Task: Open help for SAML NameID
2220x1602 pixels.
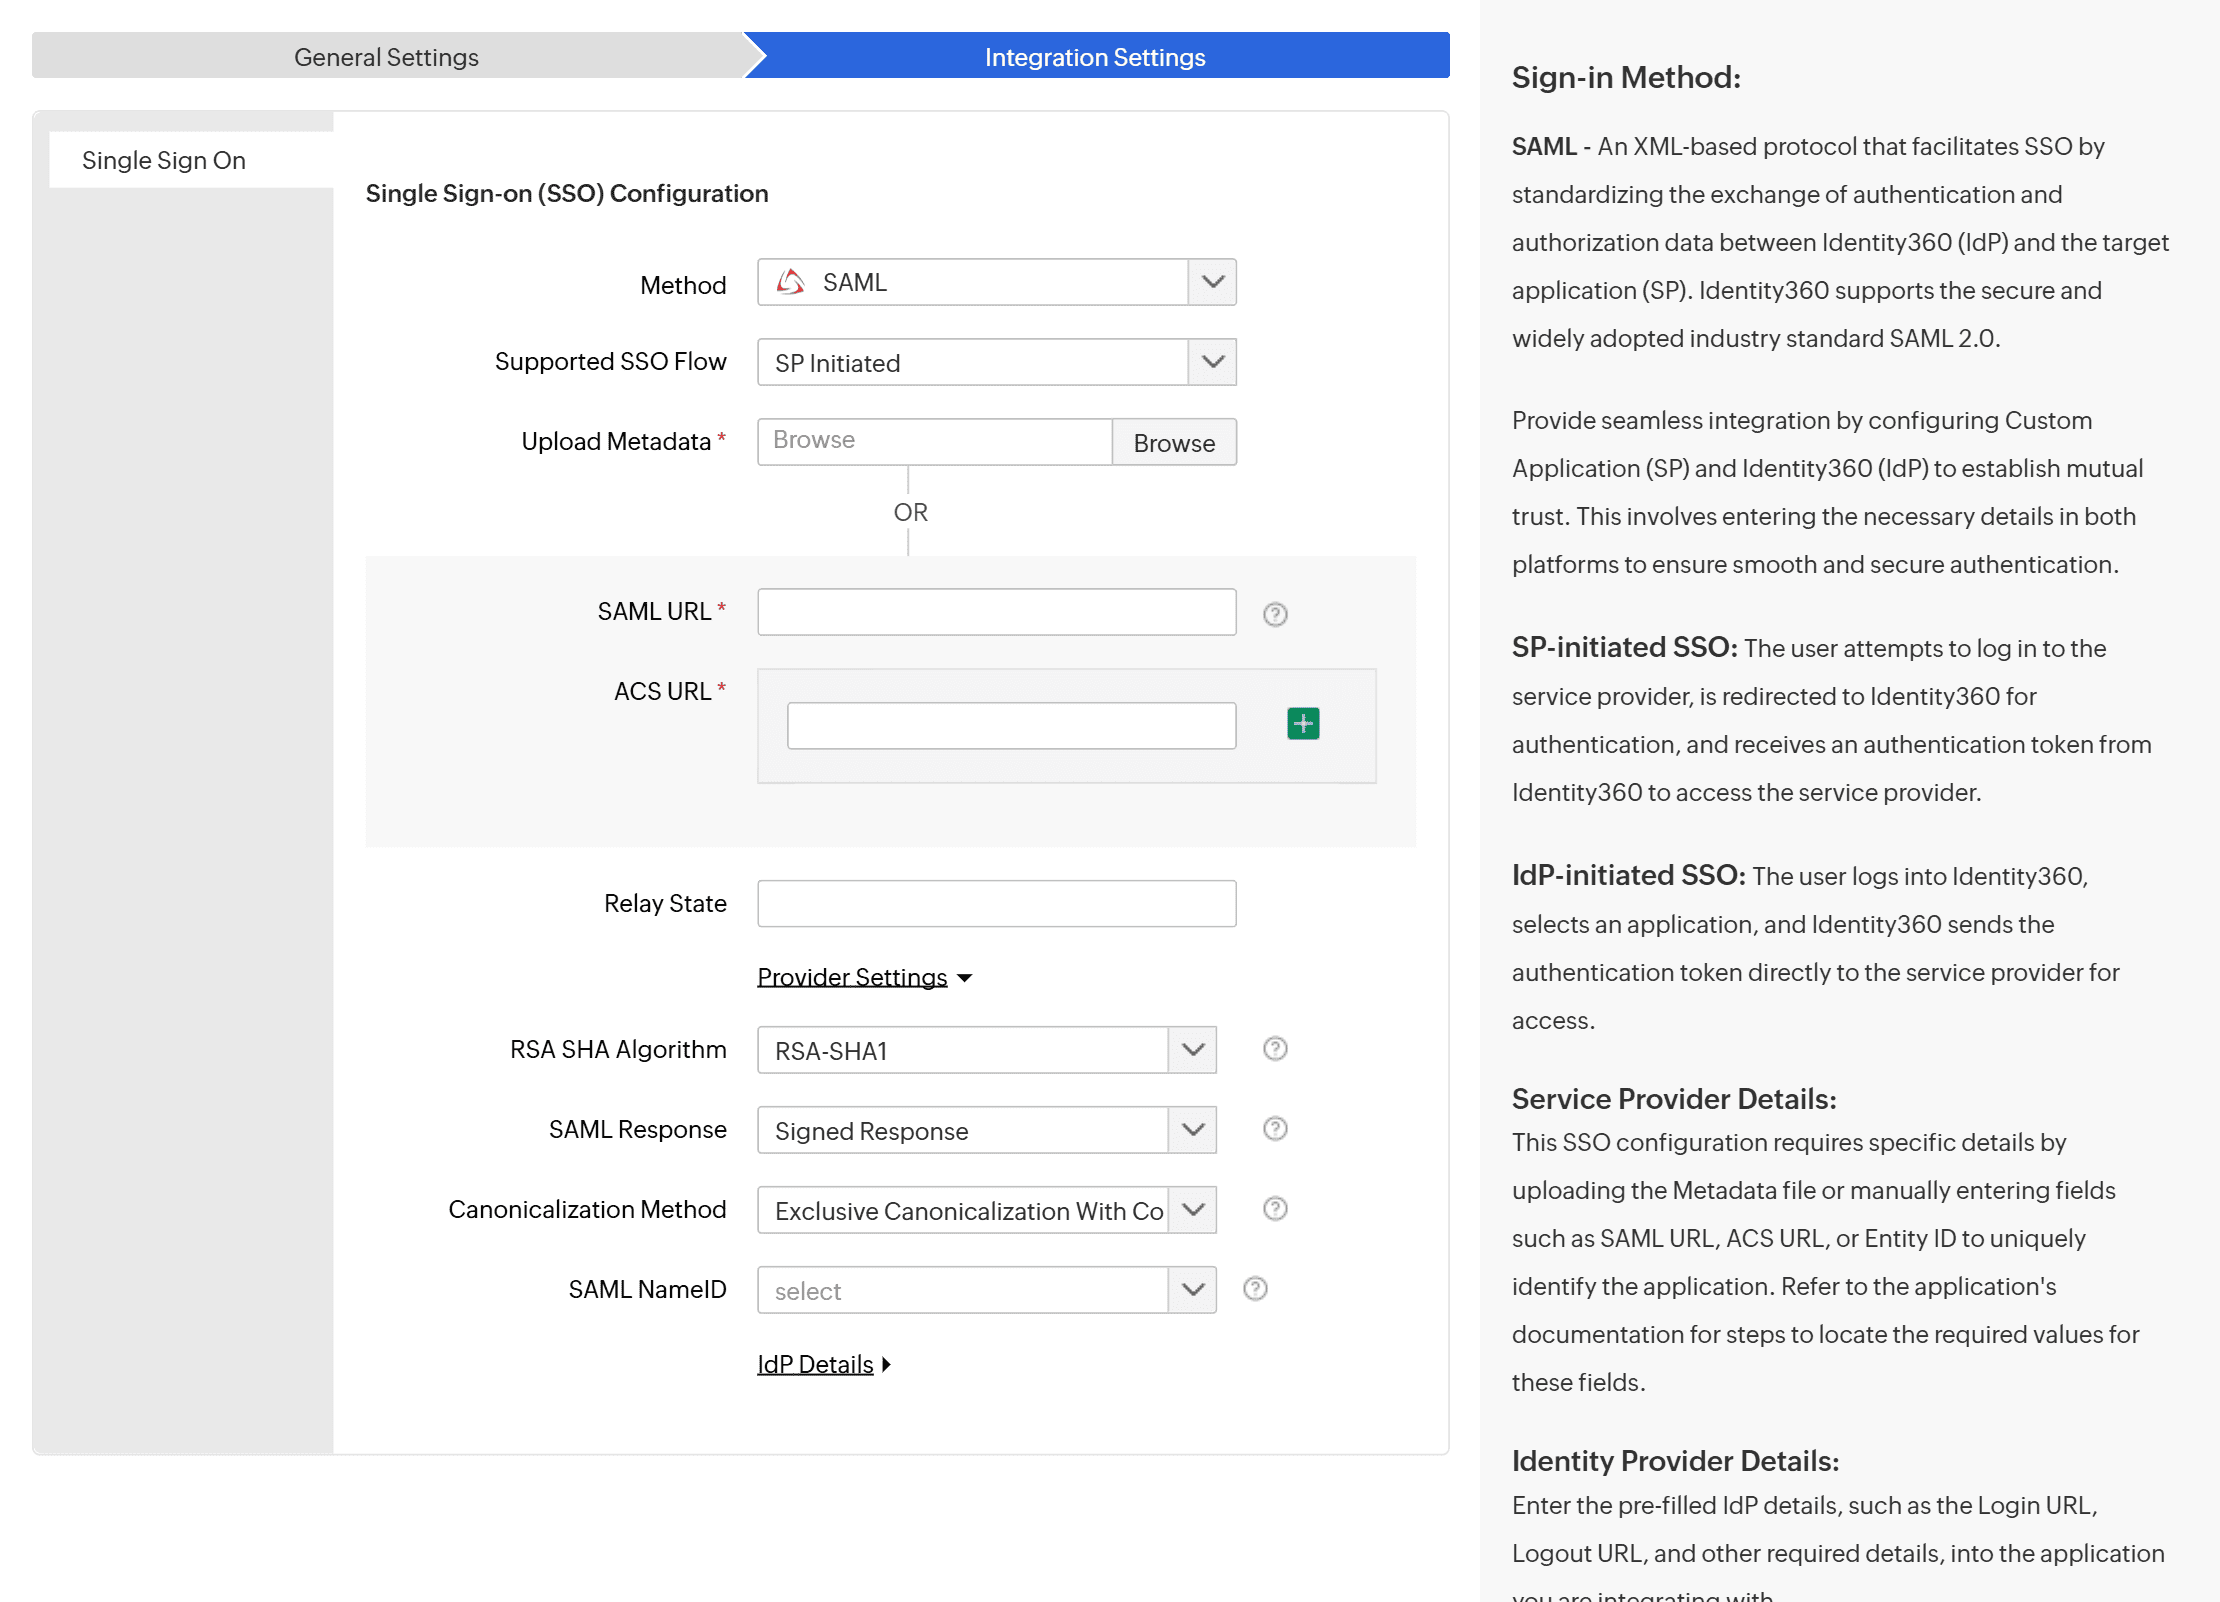Action: point(1255,1289)
